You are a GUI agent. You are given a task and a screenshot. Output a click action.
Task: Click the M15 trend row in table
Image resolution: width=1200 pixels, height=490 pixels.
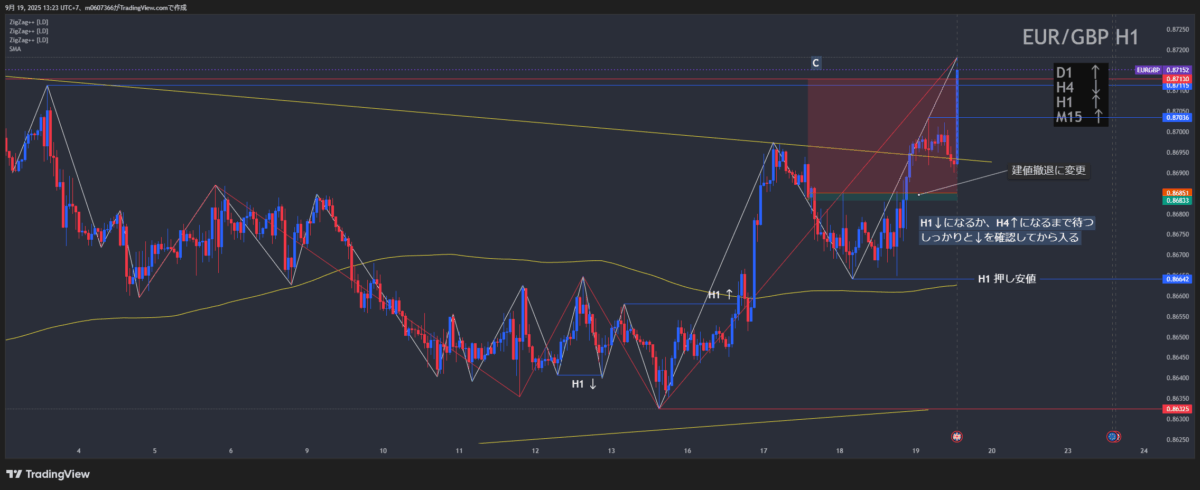1081,118
